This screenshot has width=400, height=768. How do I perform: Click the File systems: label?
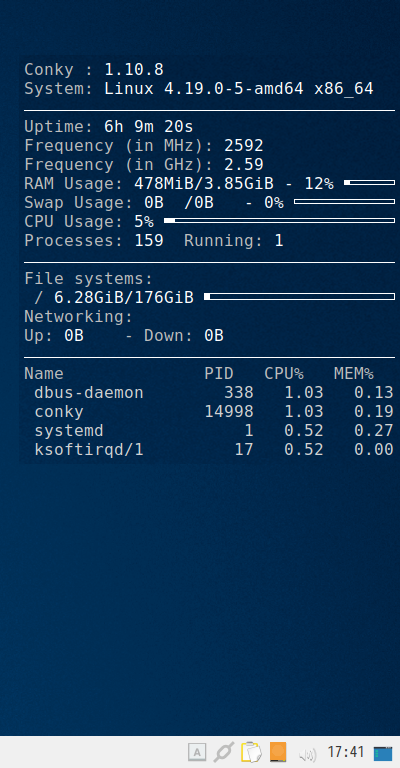click(x=89, y=279)
